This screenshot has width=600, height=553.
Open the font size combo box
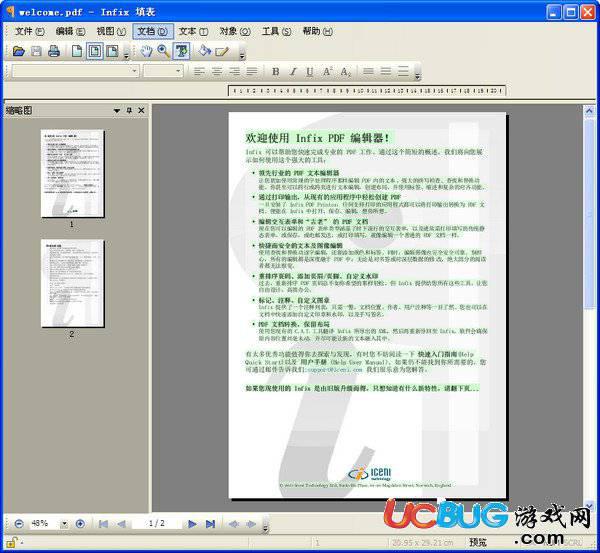click(163, 71)
